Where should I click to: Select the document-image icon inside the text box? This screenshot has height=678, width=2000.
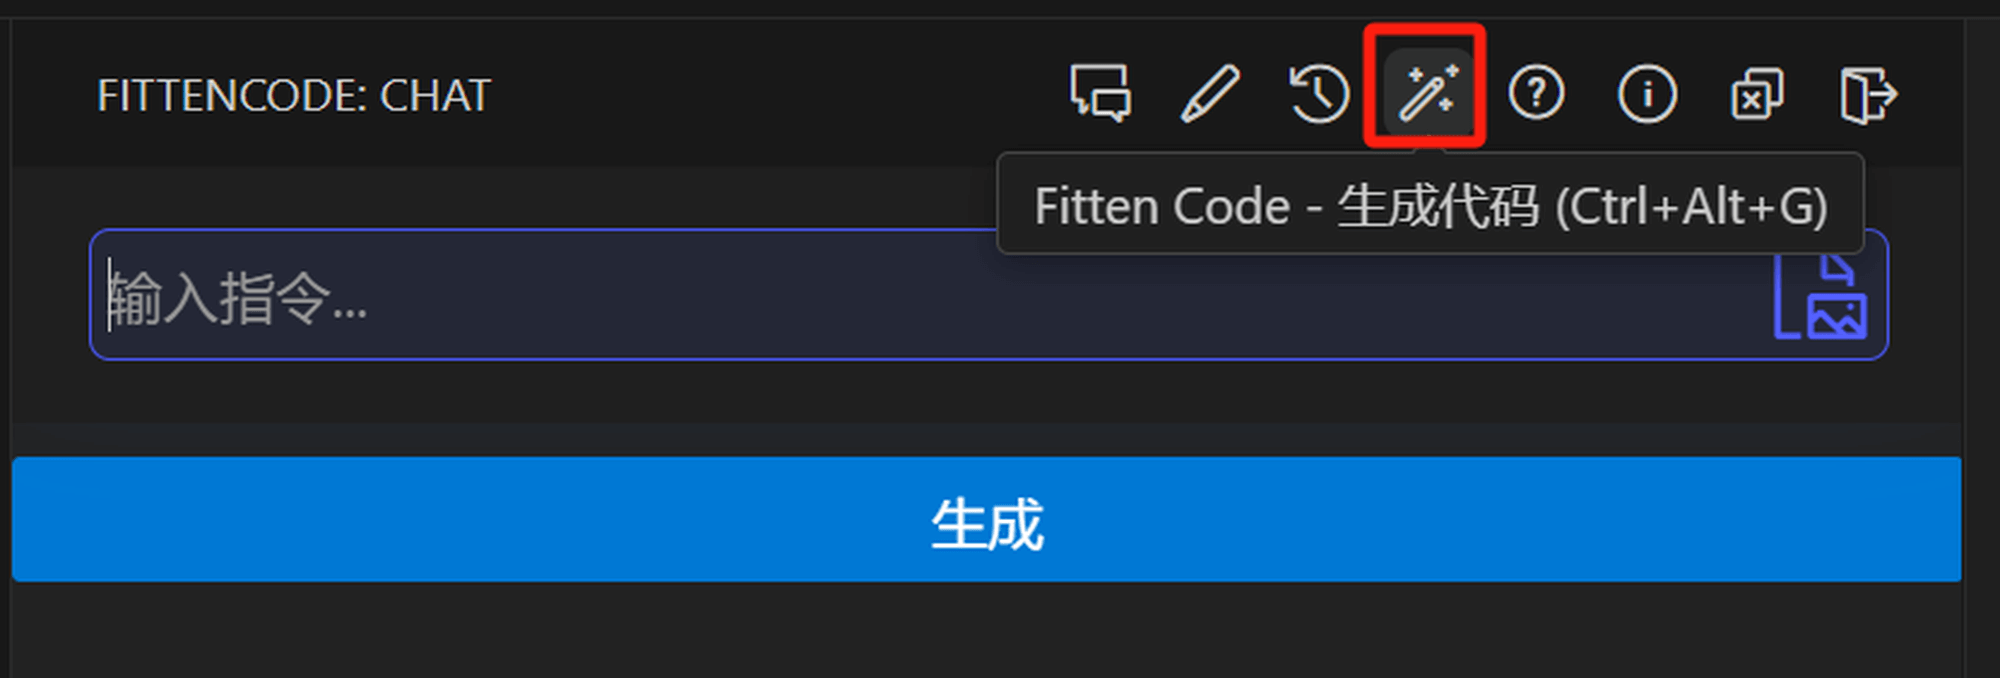pyautogui.click(x=1820, y=297)
